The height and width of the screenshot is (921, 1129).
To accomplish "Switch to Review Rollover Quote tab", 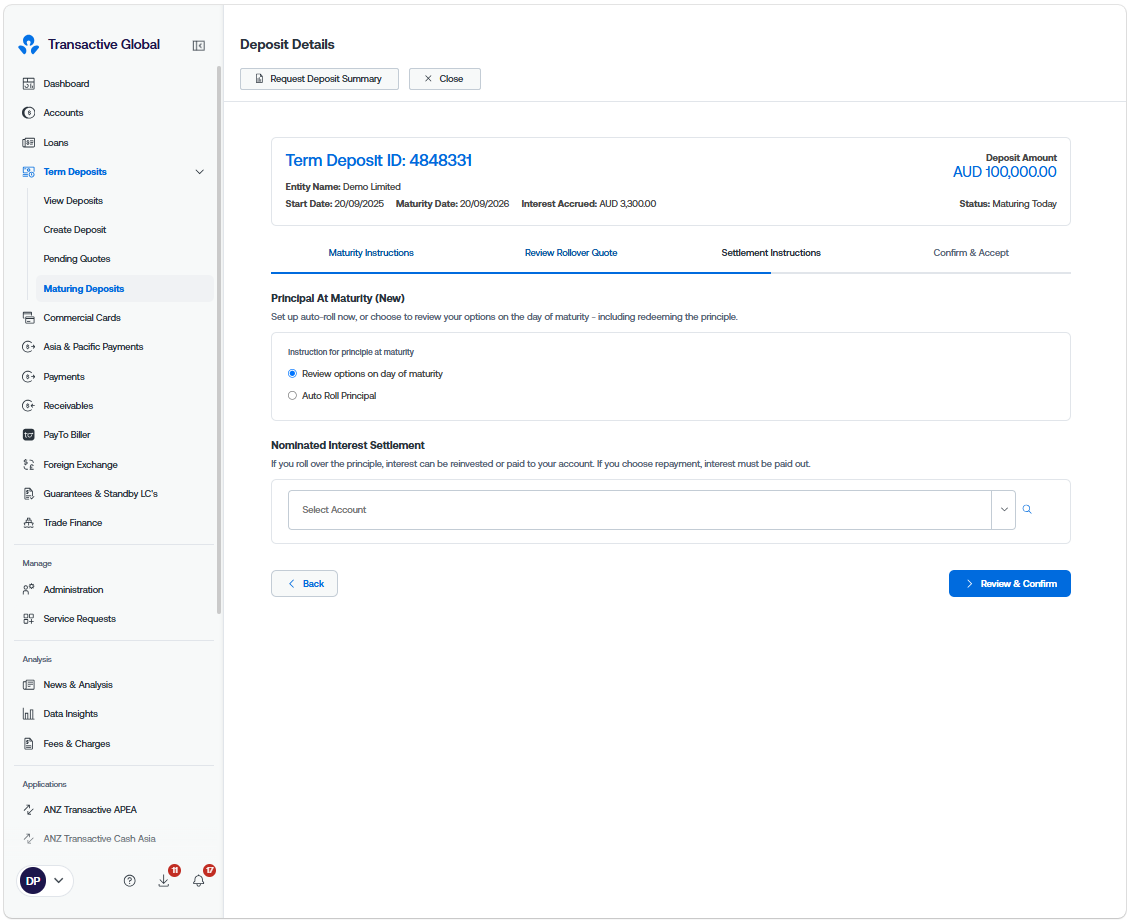I will (571, 253).
